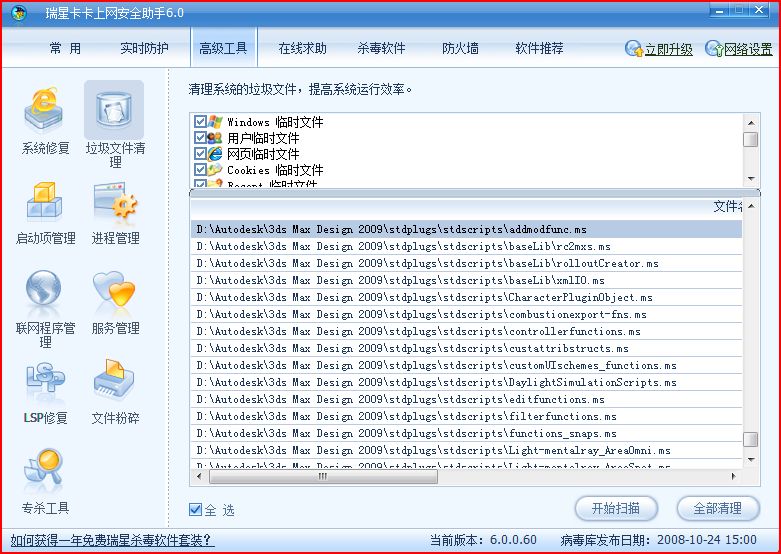Toggle the 网页临时文件 checkbox

(200, 153)
